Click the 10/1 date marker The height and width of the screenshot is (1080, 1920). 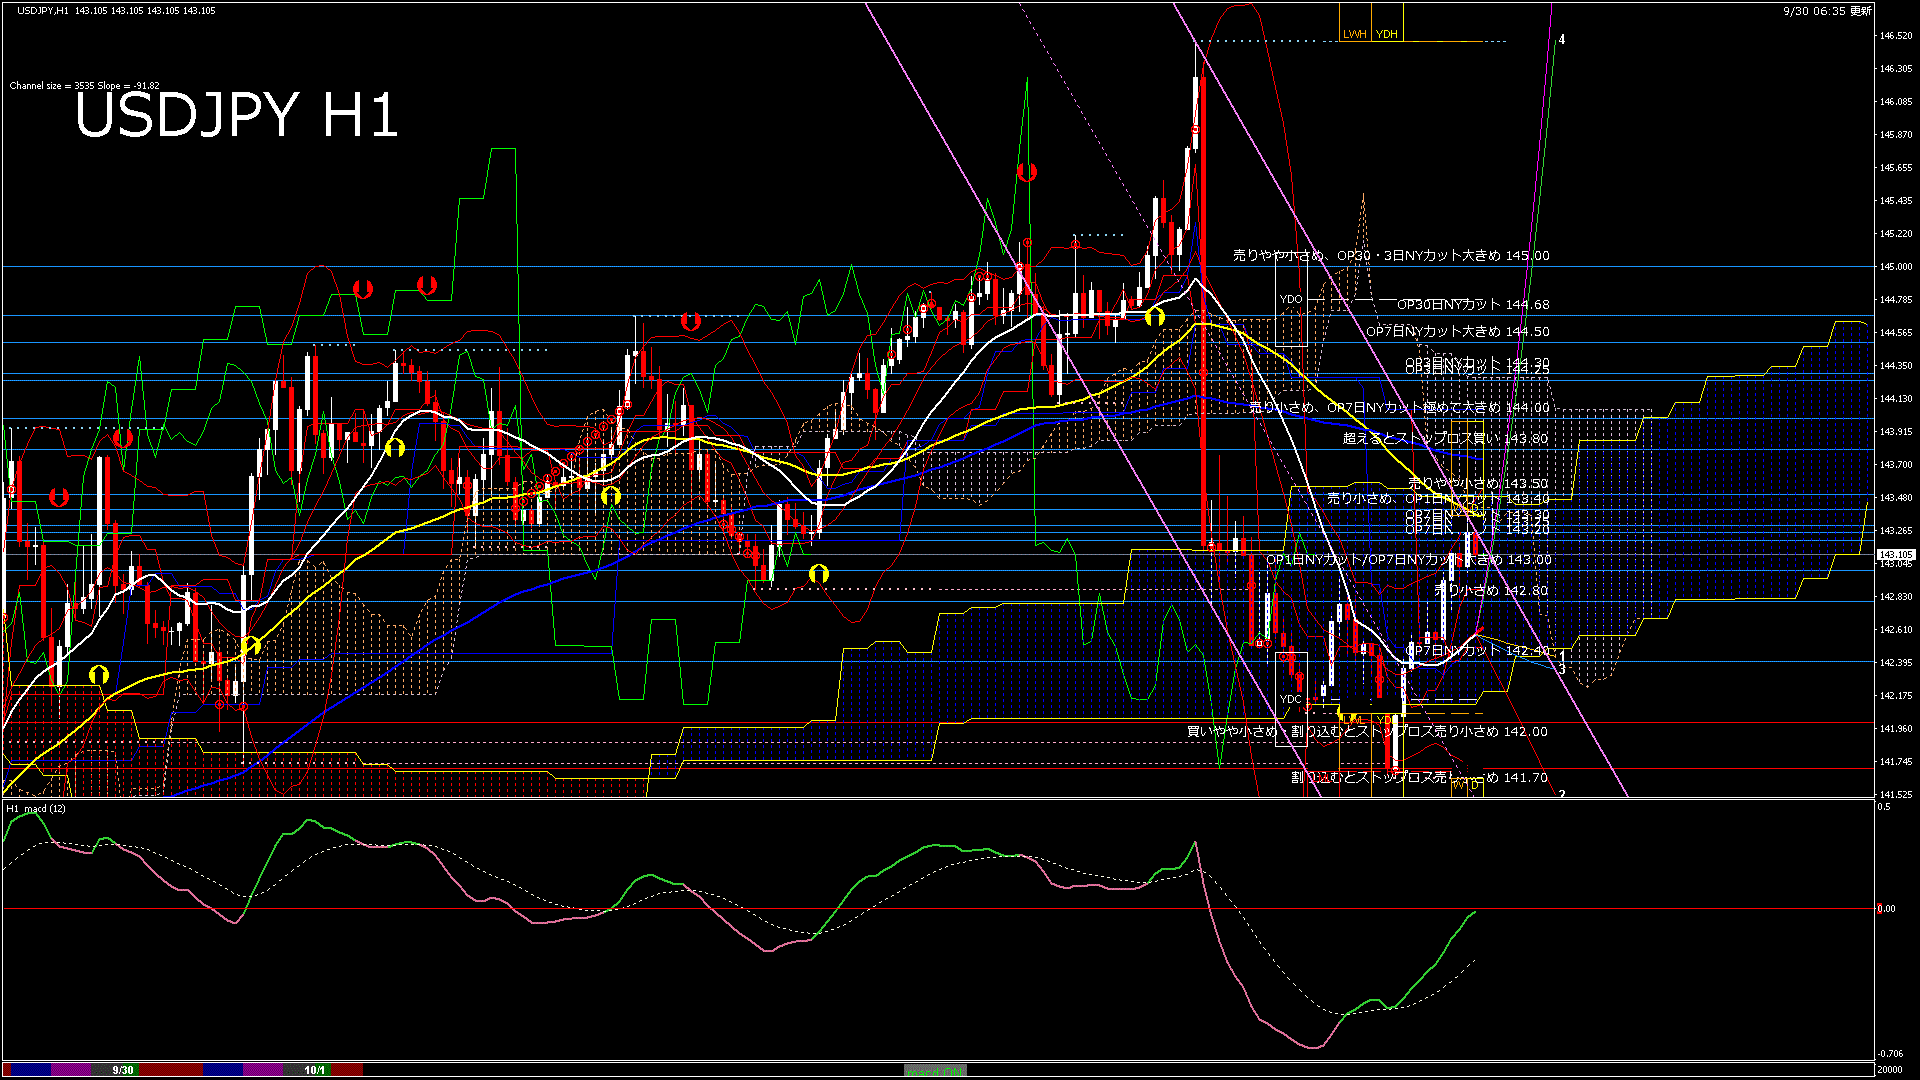pyautogui.click(x=315, y=1070)
